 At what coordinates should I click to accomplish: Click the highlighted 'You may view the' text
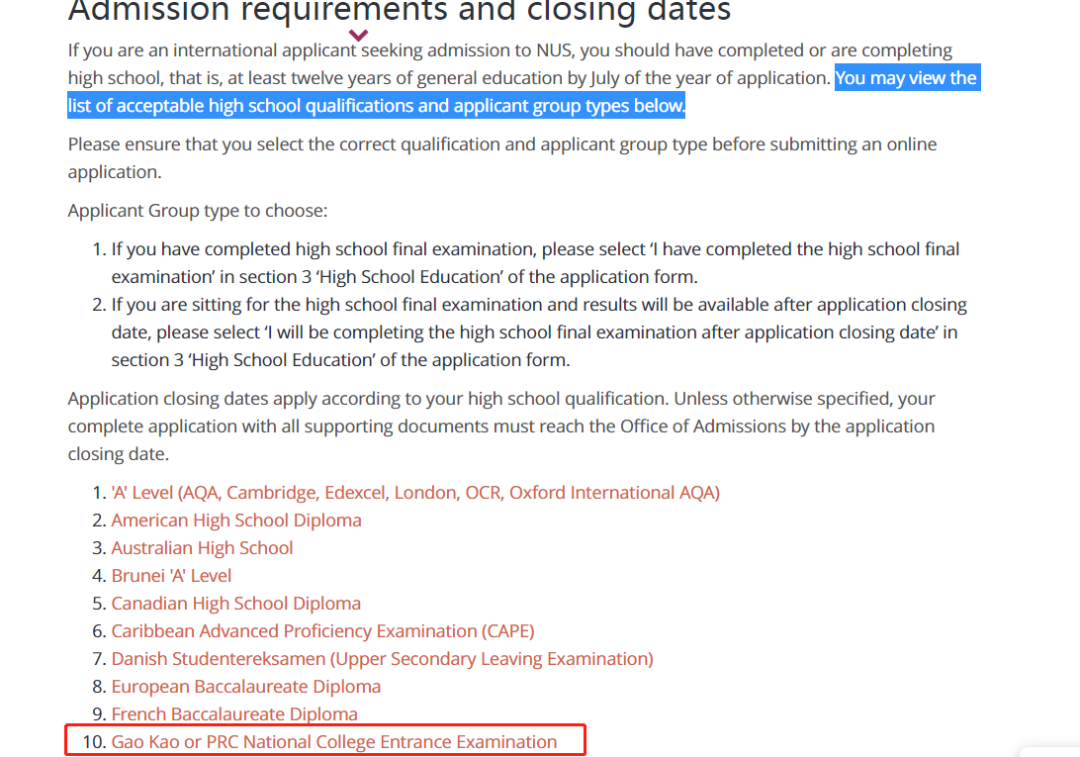pyautogui.click(x=906, y=78)
